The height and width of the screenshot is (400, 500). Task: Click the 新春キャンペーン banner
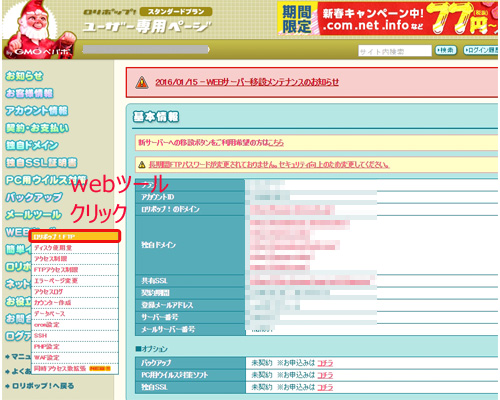click(388, 18)
